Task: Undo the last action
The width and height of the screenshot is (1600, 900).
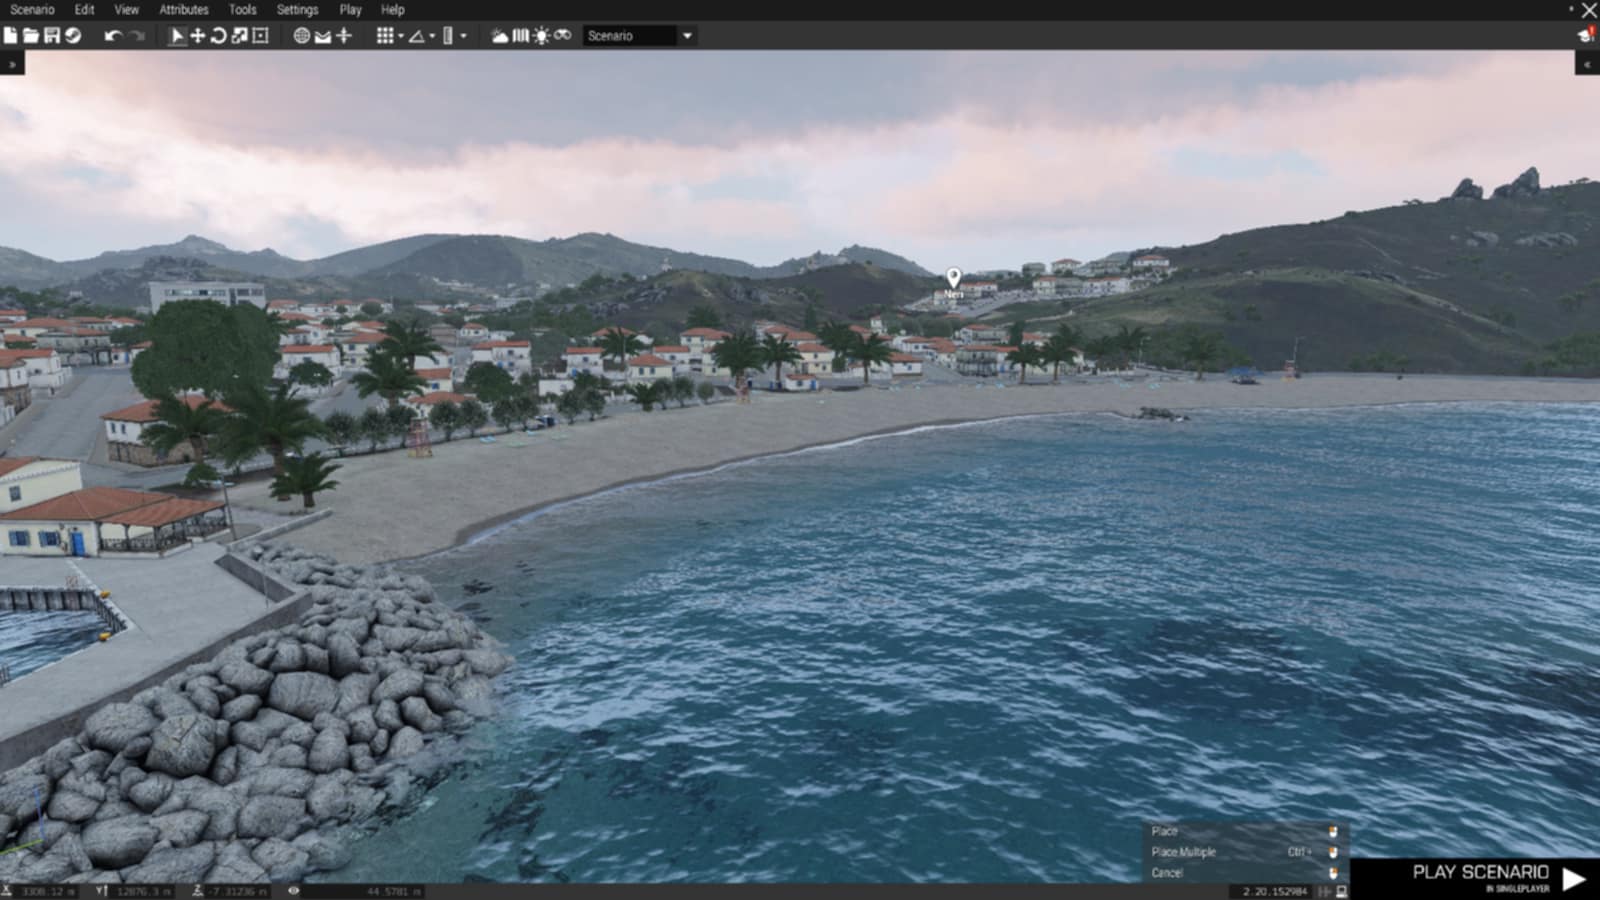Action: point(112,35)
